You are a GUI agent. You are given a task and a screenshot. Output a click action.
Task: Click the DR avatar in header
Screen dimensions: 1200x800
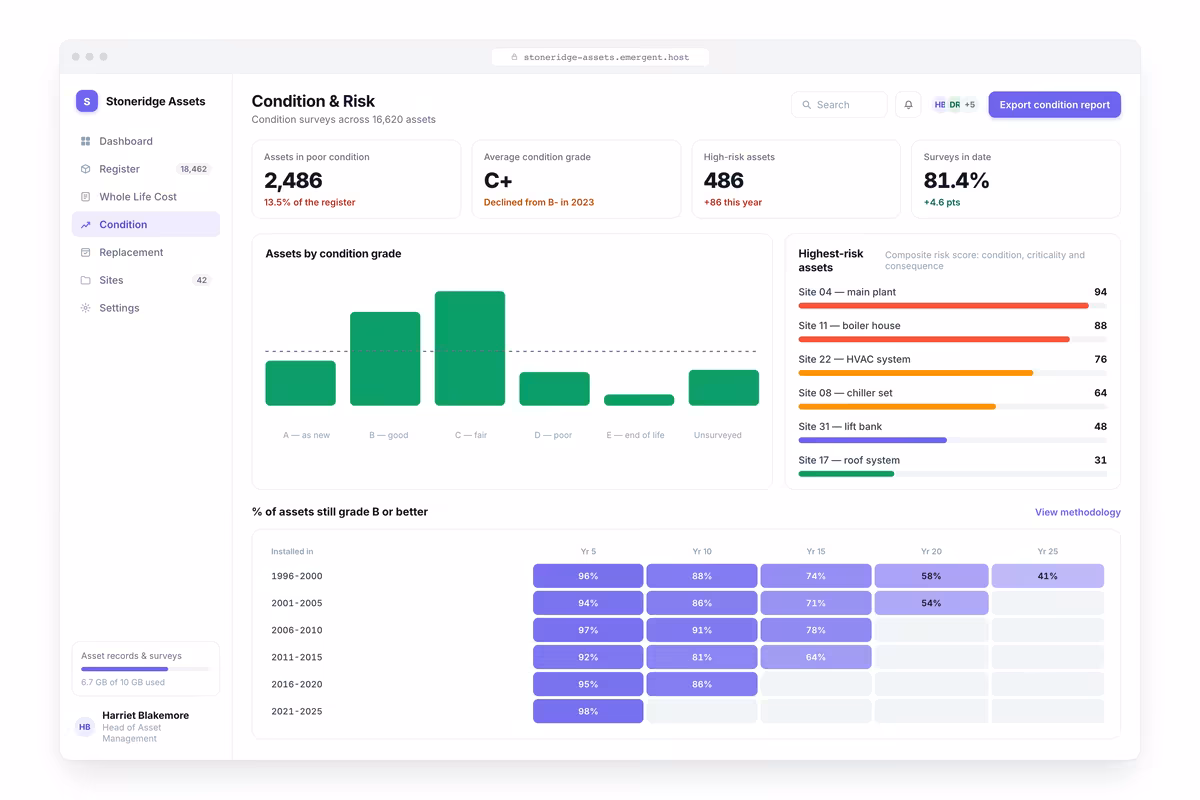[955, 105]
